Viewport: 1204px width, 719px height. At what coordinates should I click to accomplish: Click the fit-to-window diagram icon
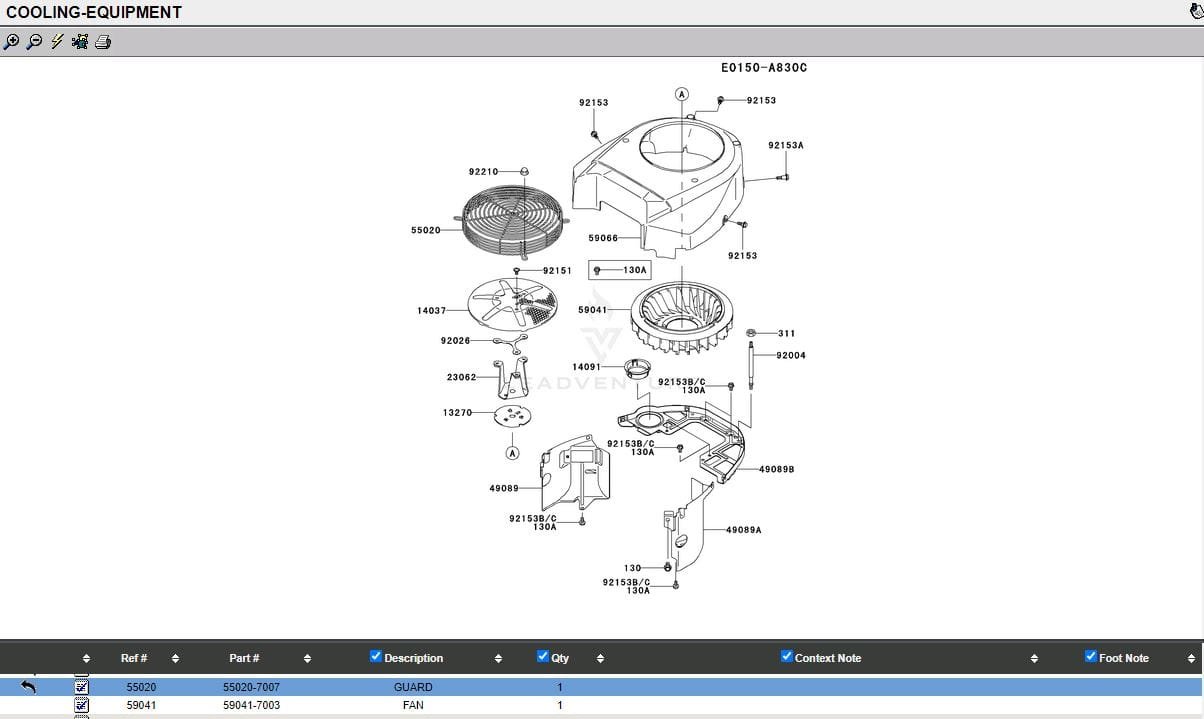(80, 42)
